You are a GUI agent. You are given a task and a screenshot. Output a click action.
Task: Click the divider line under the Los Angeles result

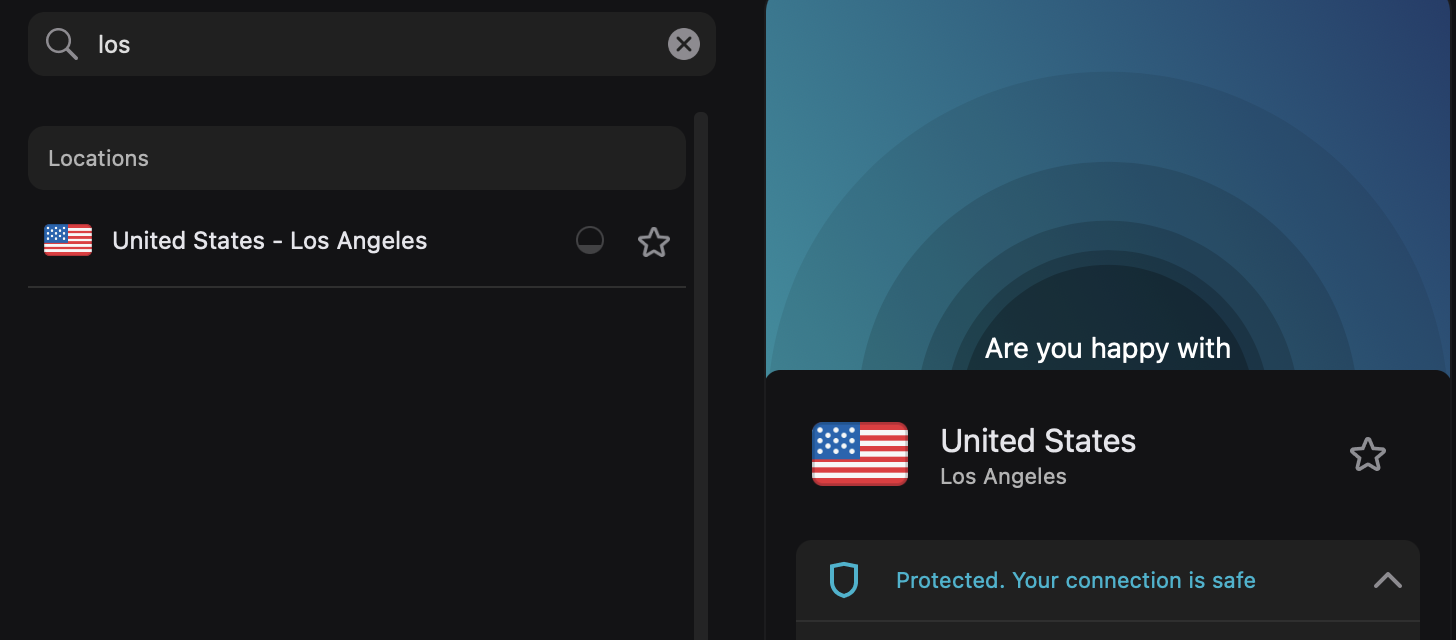click(x=356, y=287)
